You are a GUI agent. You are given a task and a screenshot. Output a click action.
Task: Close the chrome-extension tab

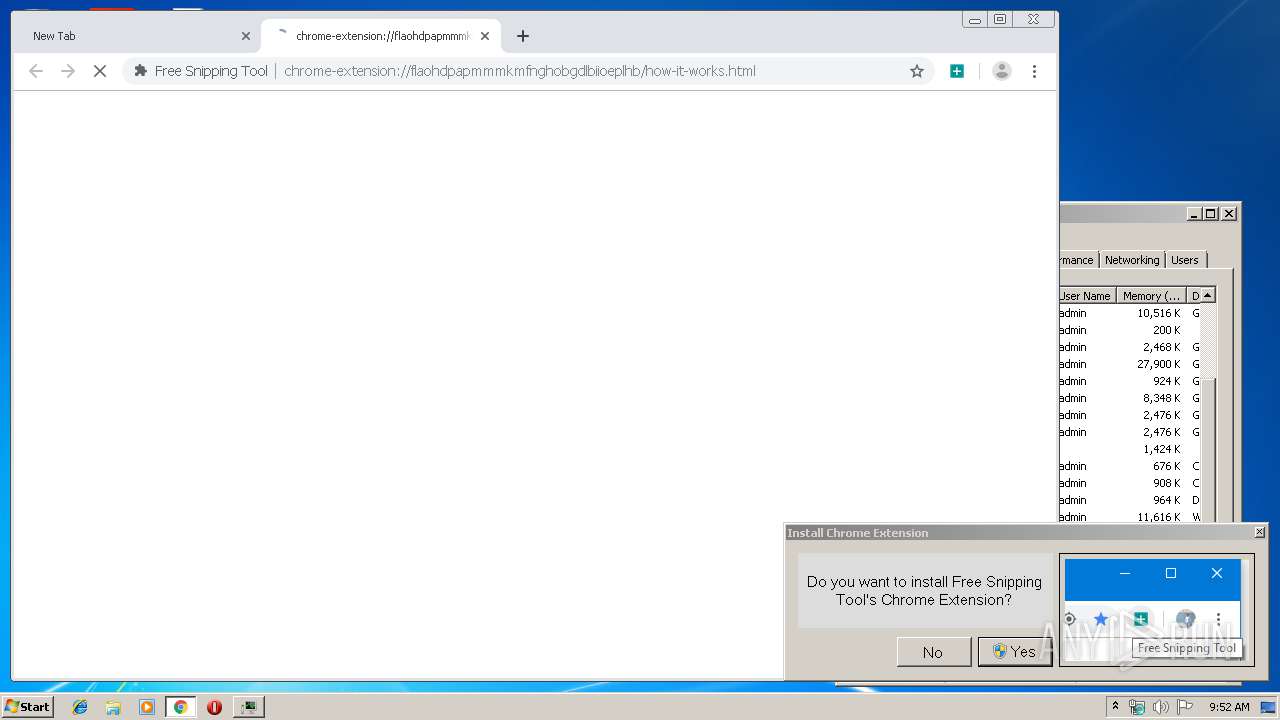(x=485, y=36)
